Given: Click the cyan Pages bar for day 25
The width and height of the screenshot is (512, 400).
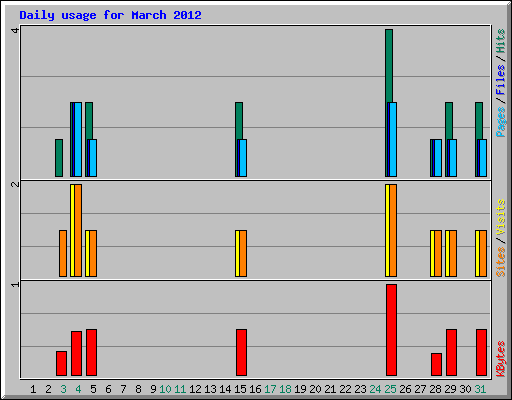Looking at the screenshot, I should [x=393, y=139].
